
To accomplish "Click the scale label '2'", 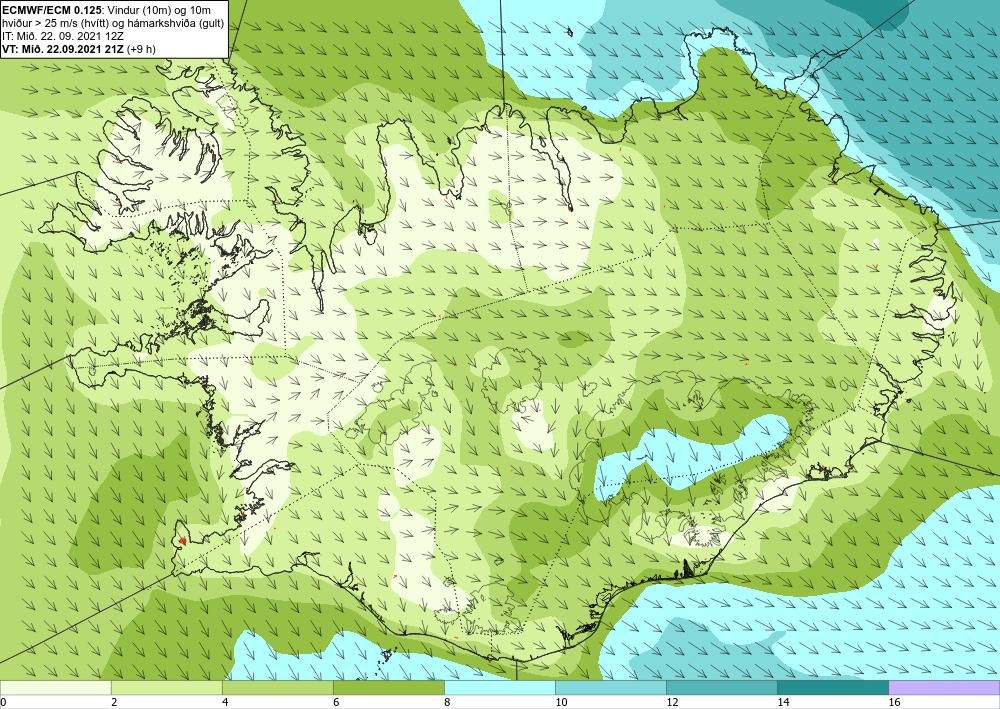I will (113, 703).
